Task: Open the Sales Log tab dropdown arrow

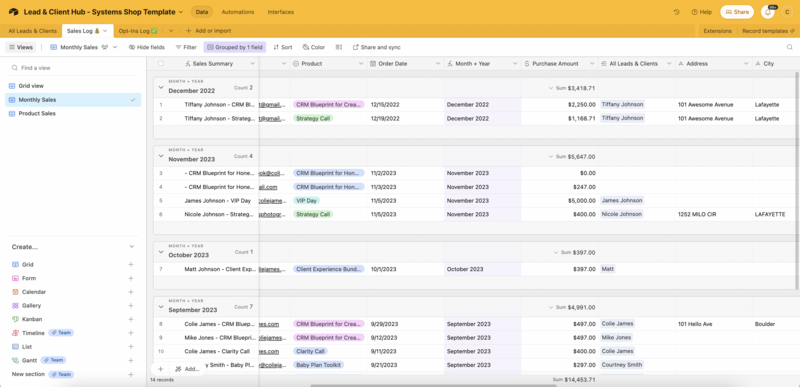Action: coord(105,31)
